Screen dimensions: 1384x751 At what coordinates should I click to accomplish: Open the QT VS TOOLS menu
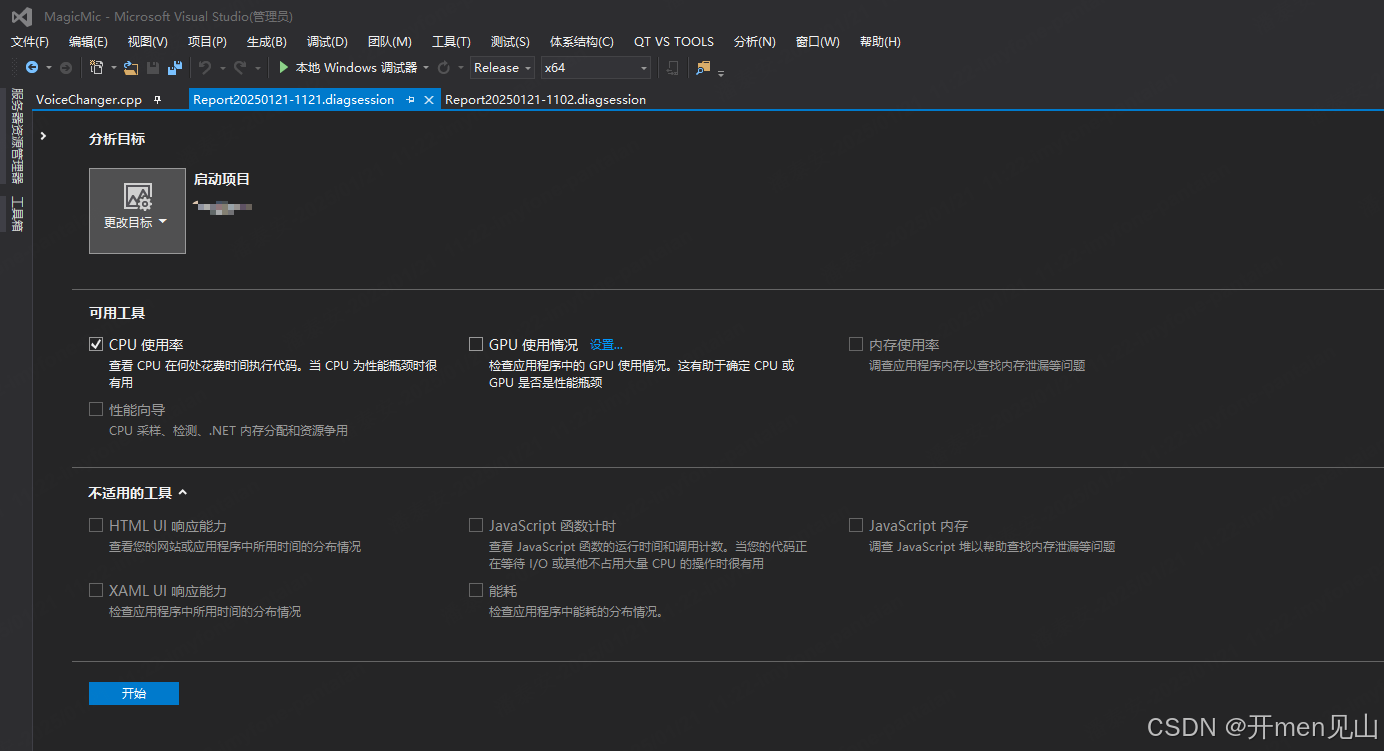tap(674, 42)
